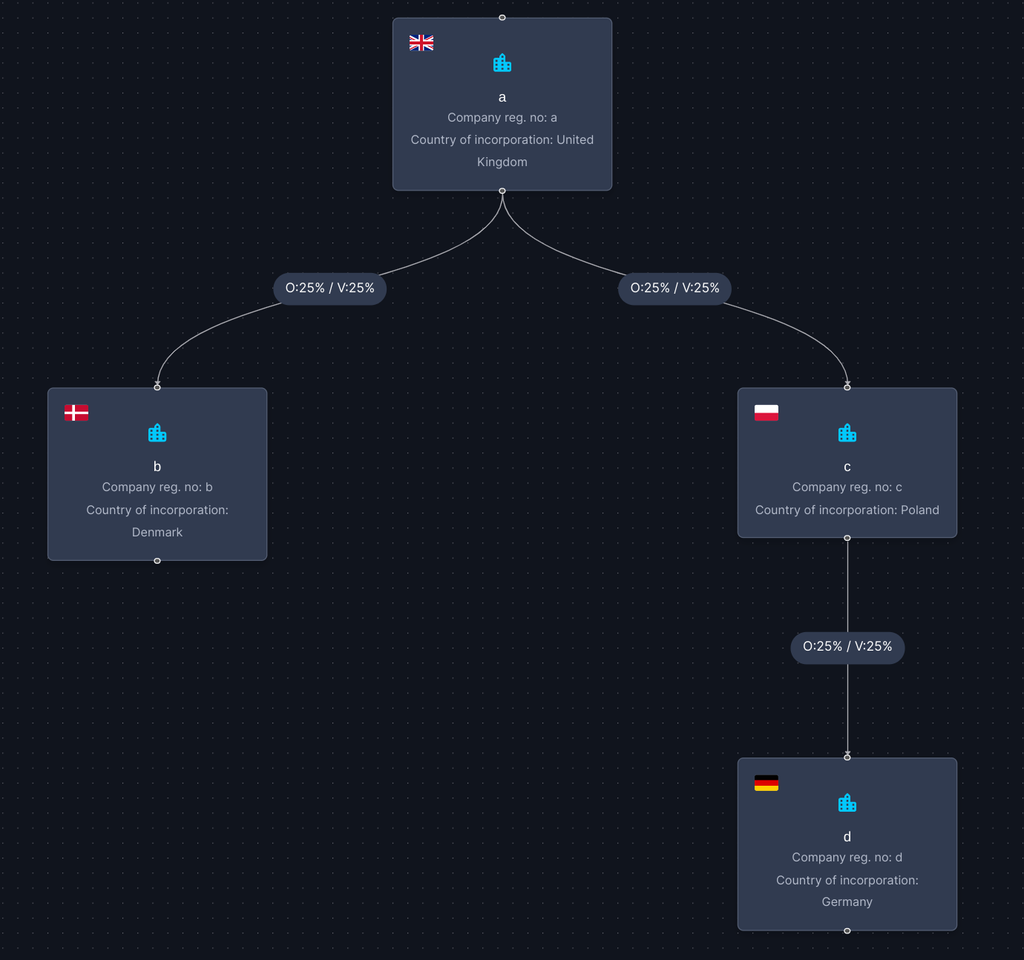Select the ownership label between c and d
The width and height of the screenshot is (1024, 960).
[x=847, y=647]
